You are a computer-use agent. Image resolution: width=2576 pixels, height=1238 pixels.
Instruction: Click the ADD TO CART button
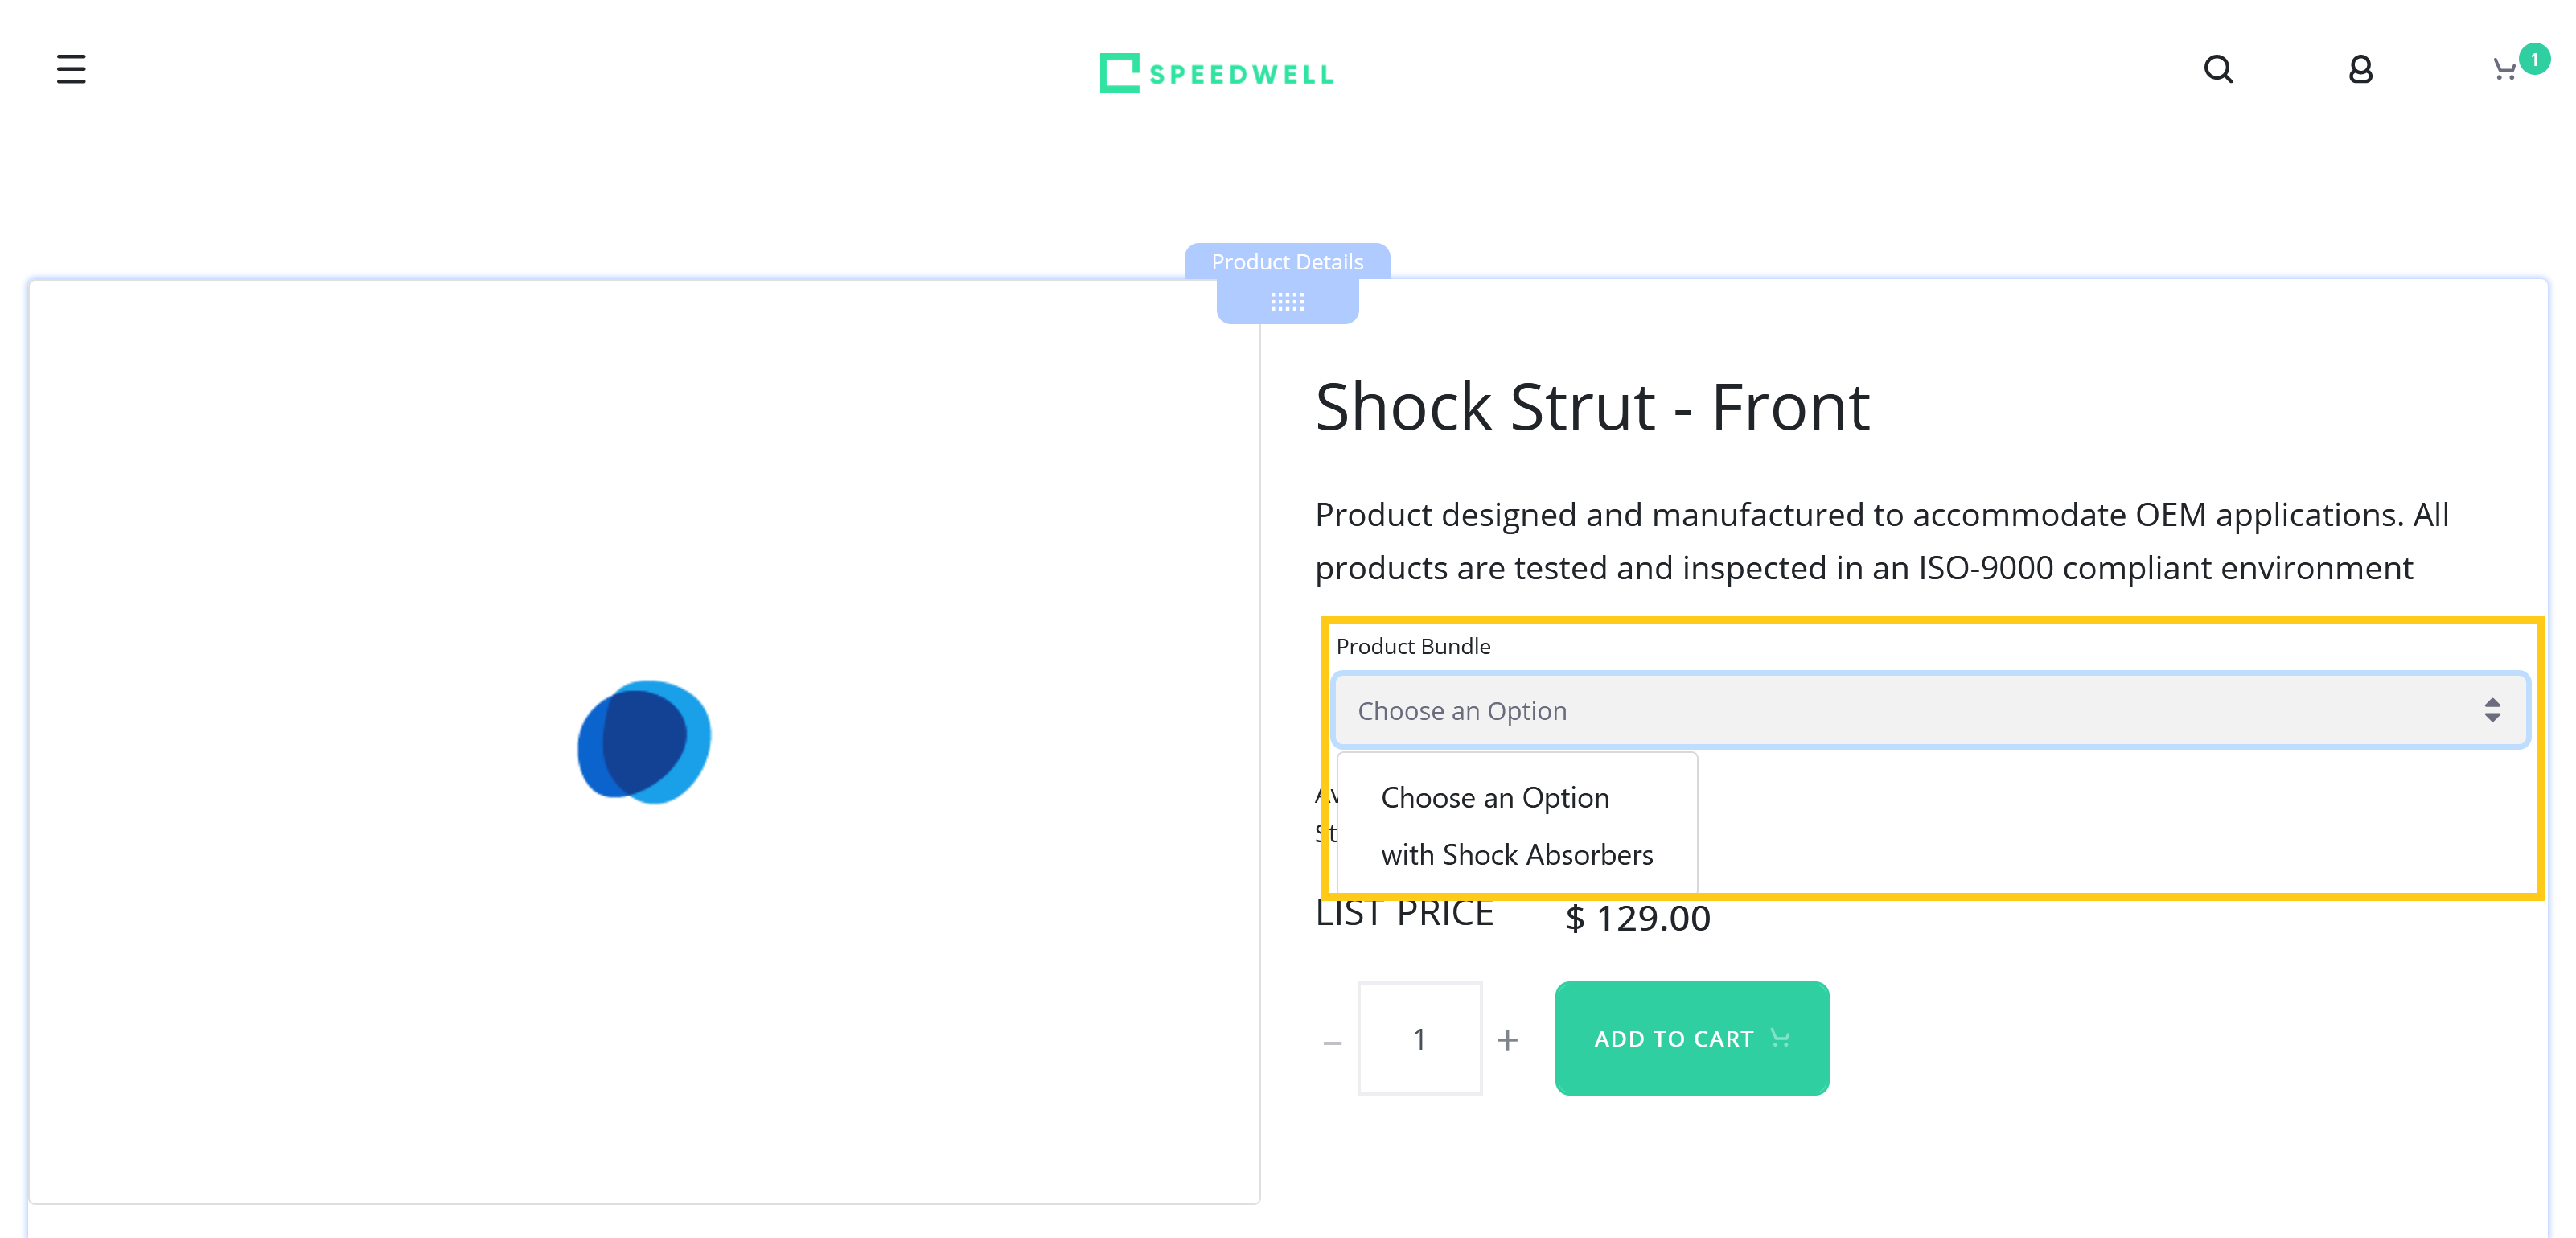(x=1691, y=1038)
